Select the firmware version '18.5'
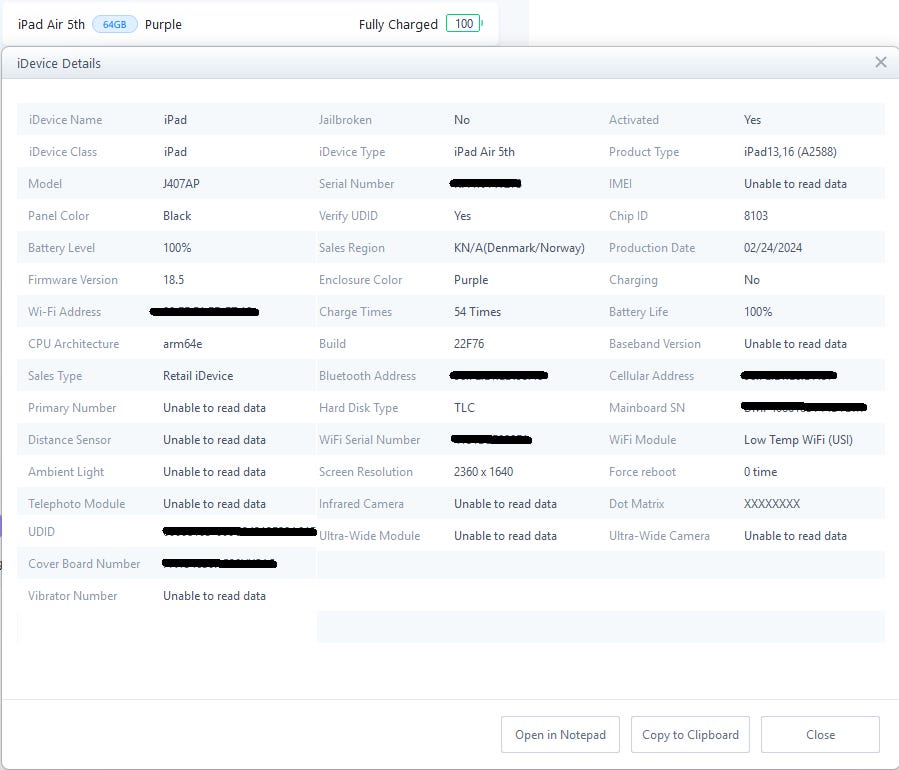This screenshot has width=899, height=770. [x=174, y=280]
